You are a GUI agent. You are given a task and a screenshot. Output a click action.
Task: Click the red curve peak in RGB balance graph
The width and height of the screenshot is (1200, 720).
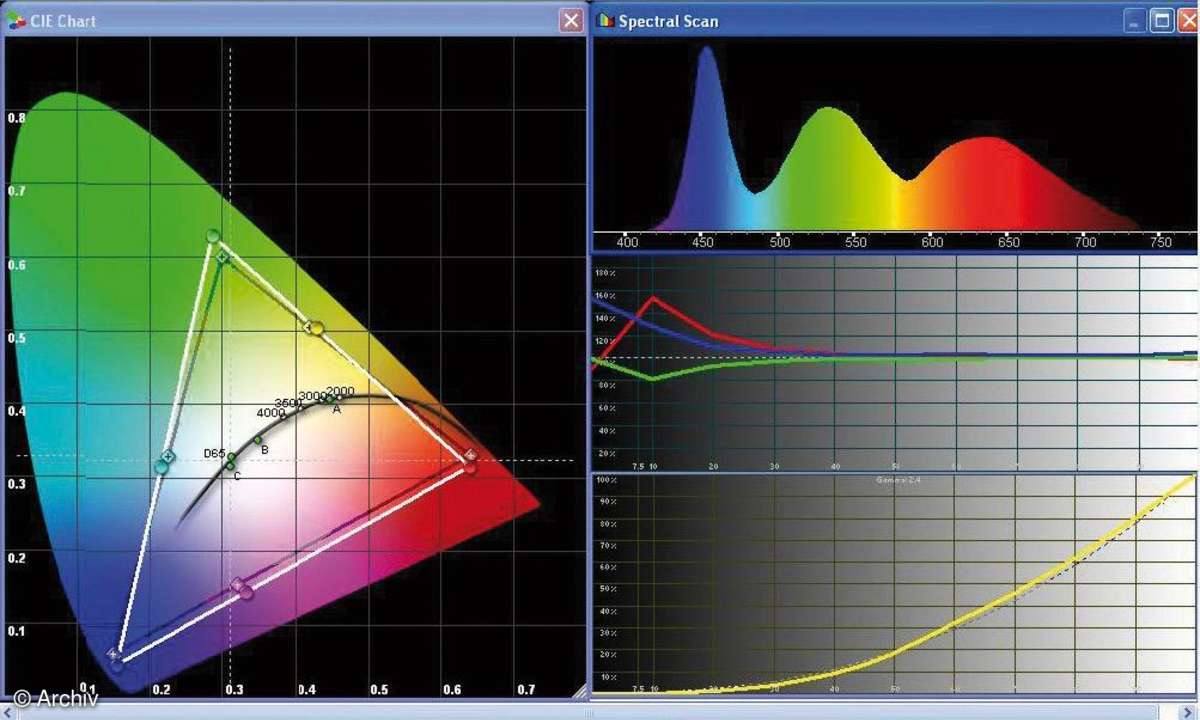[653, 297]
